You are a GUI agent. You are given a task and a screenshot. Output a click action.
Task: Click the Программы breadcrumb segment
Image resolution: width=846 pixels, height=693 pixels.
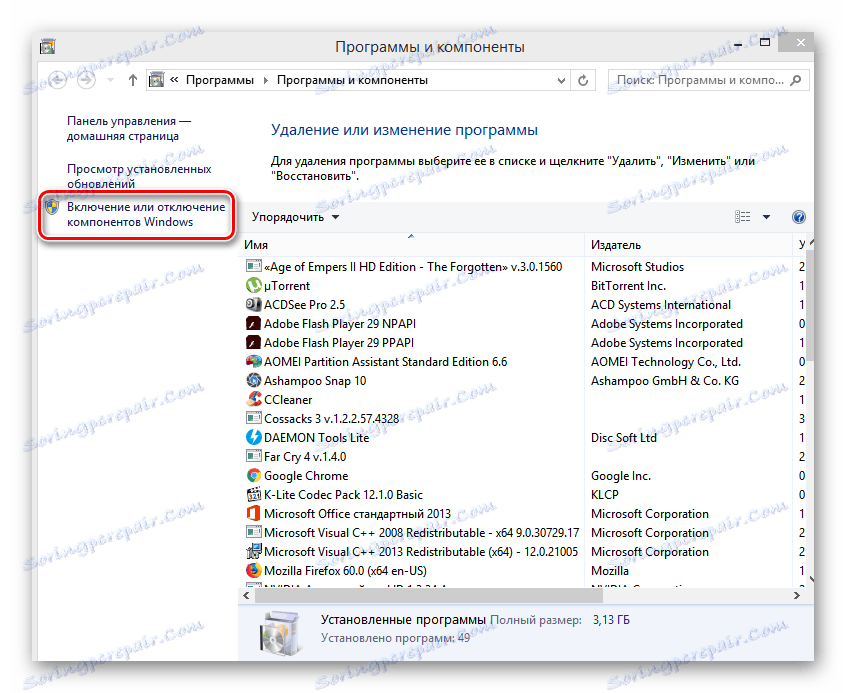220,80
